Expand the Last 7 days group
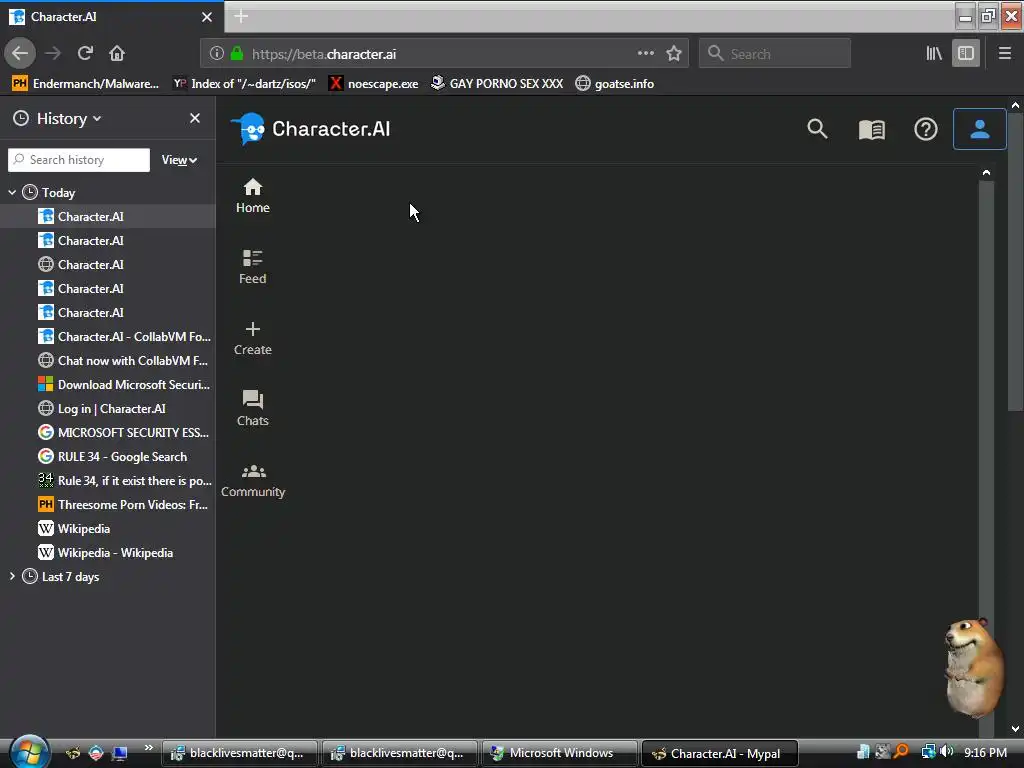The width and height of the screenshot is (1024, 768). (12, 577)
